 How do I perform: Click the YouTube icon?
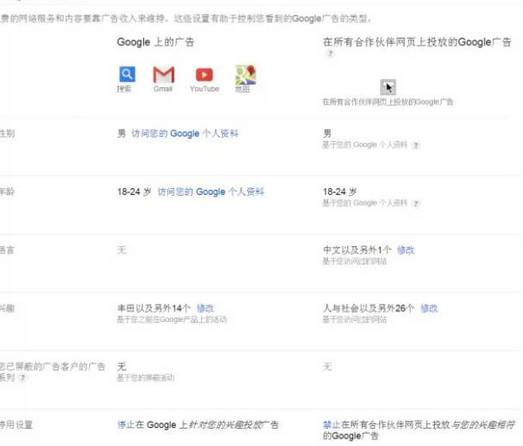204,75
